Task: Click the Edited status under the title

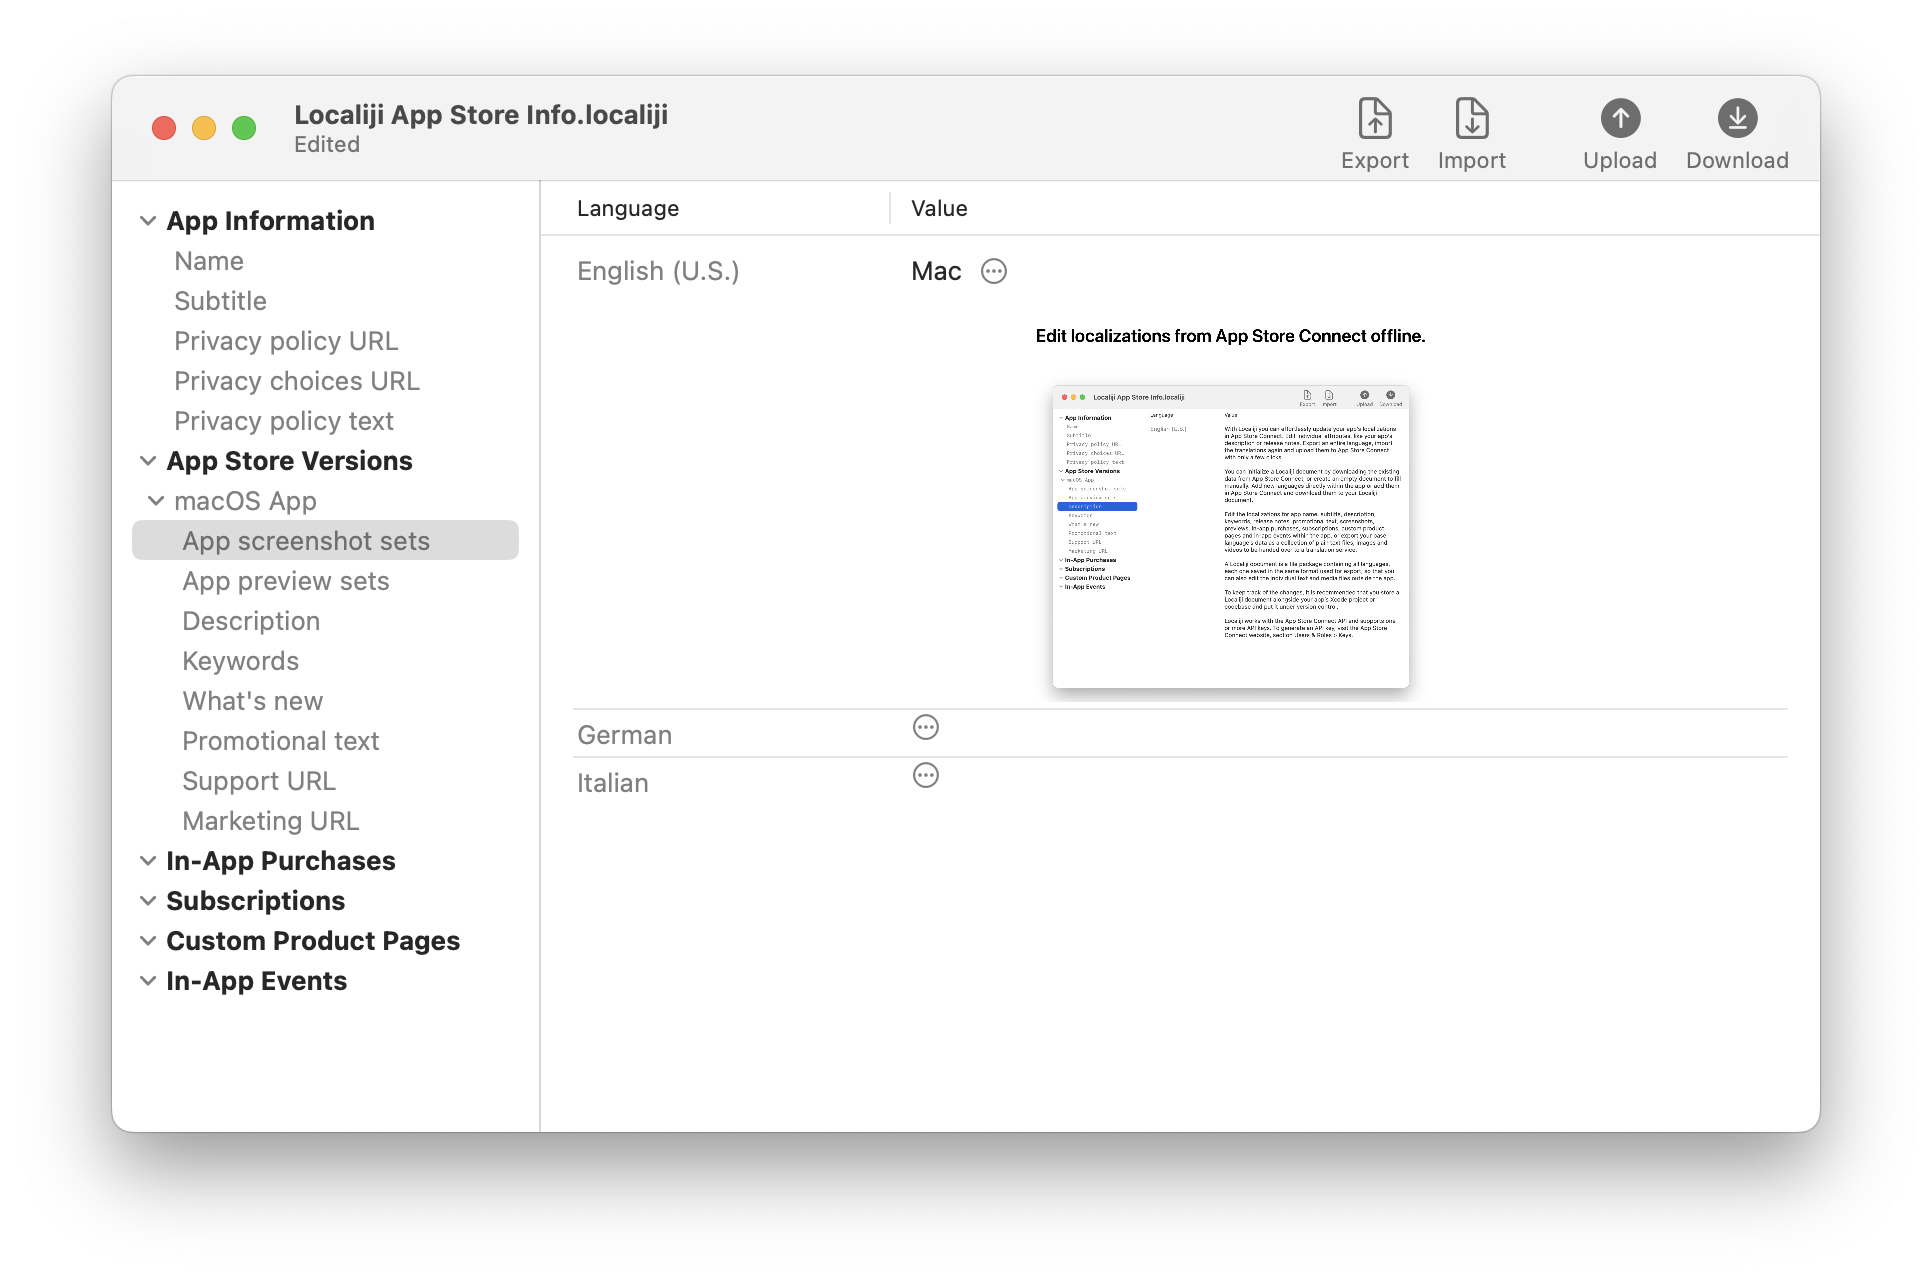Action: [x=327, y=145]
